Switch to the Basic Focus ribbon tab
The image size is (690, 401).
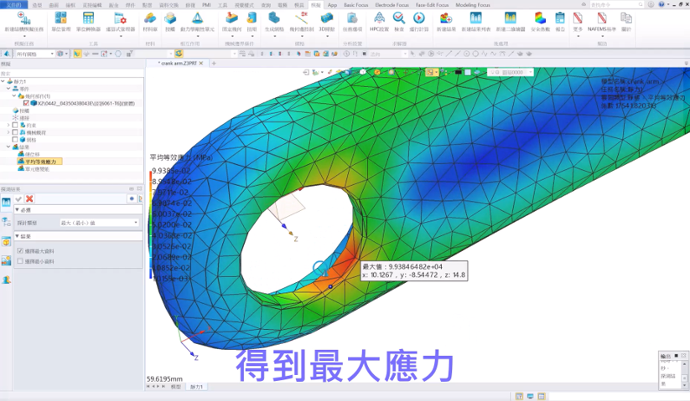354,5
